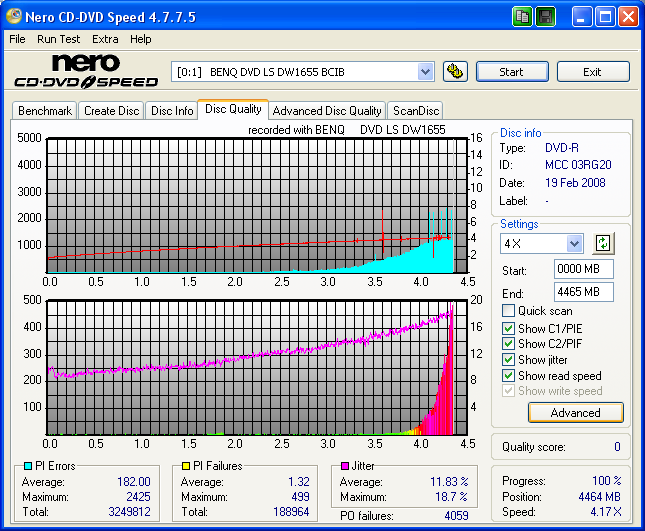
Task: Click the Exit button
Action: (593, 72)
